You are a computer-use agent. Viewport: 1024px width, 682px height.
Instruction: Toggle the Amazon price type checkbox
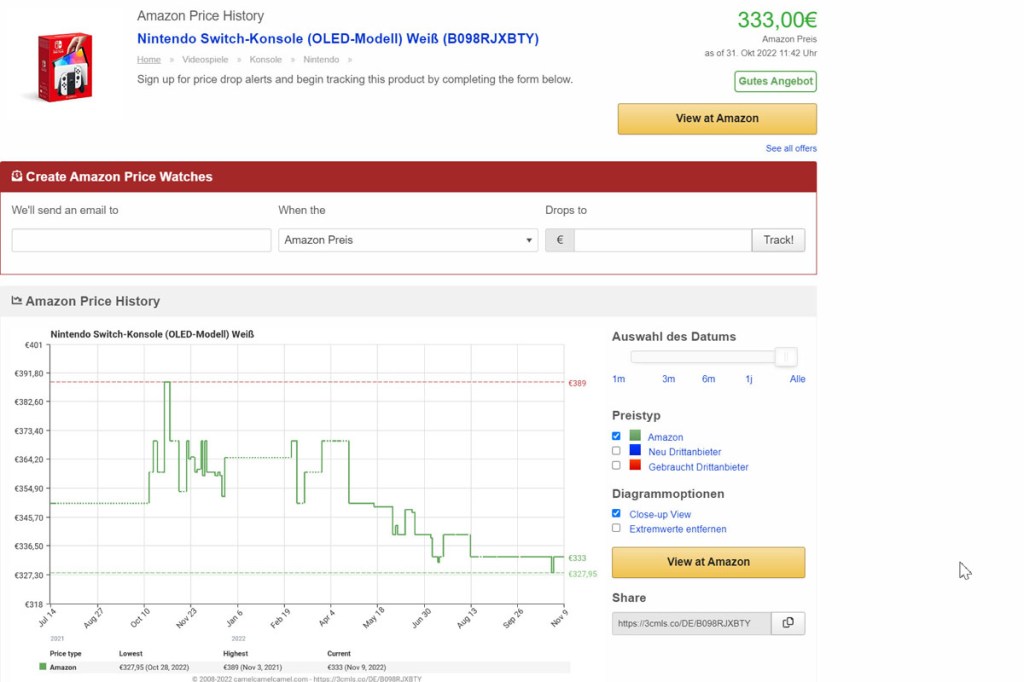click(x=616, y=436)
